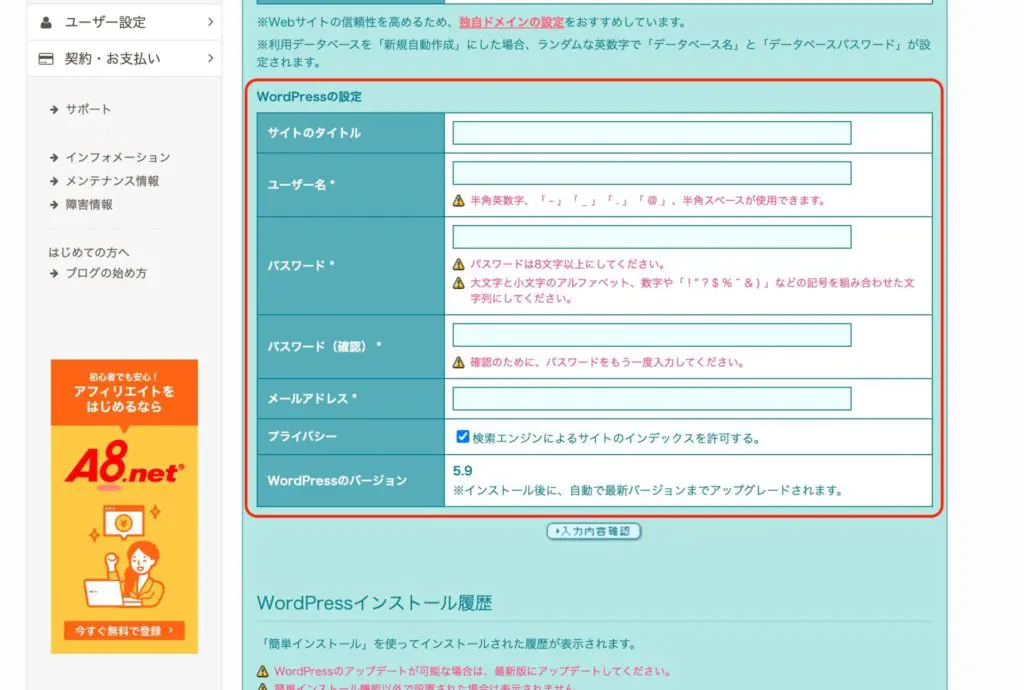Expand the ユーザー設定 menu chevron
1024x690 pixels.
point(210,22)
